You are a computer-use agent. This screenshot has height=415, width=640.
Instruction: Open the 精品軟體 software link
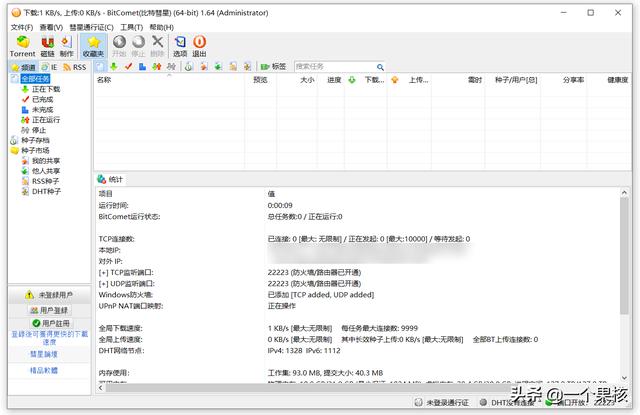click(44, 370)
